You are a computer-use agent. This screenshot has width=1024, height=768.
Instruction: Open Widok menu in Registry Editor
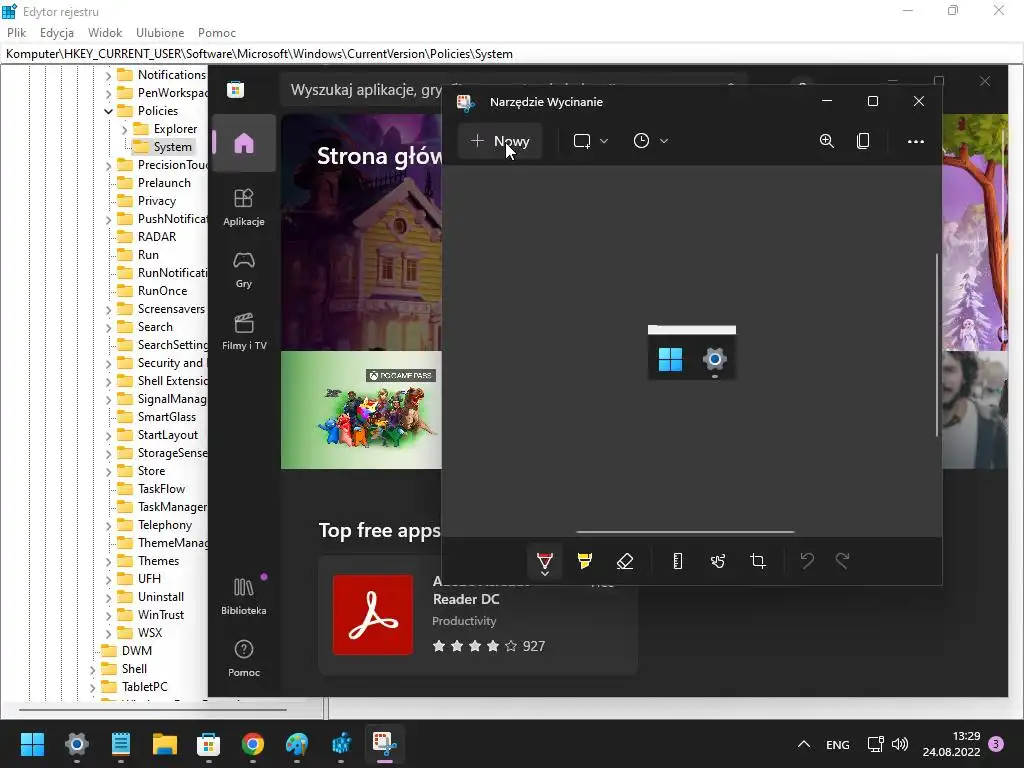105,33
